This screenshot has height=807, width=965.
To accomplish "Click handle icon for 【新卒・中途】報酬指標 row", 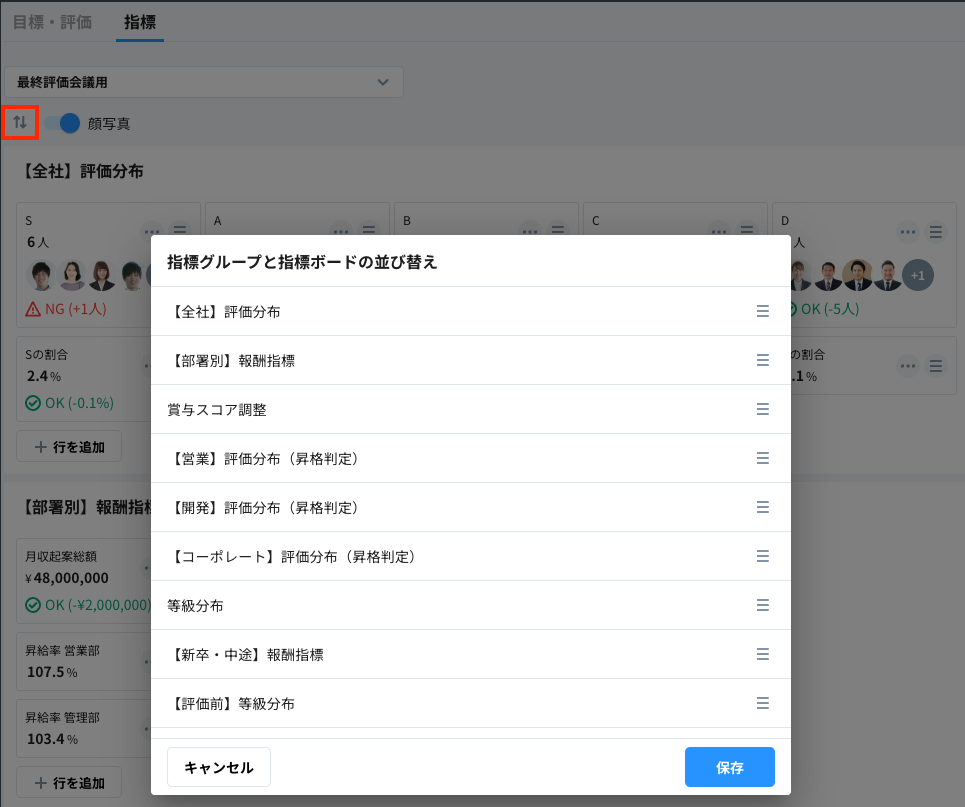I will click(762, 654).
